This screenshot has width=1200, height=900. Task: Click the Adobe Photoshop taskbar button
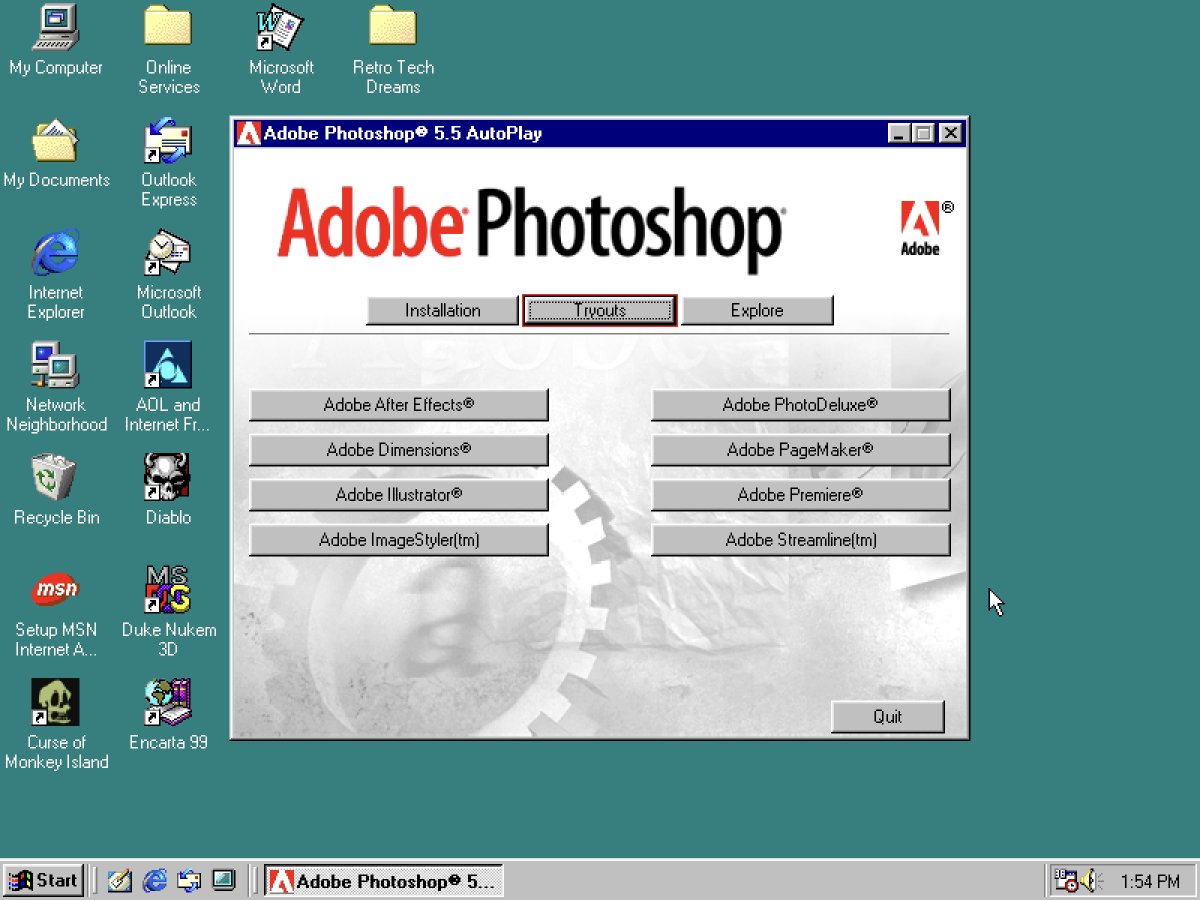[x=384, y=881]
